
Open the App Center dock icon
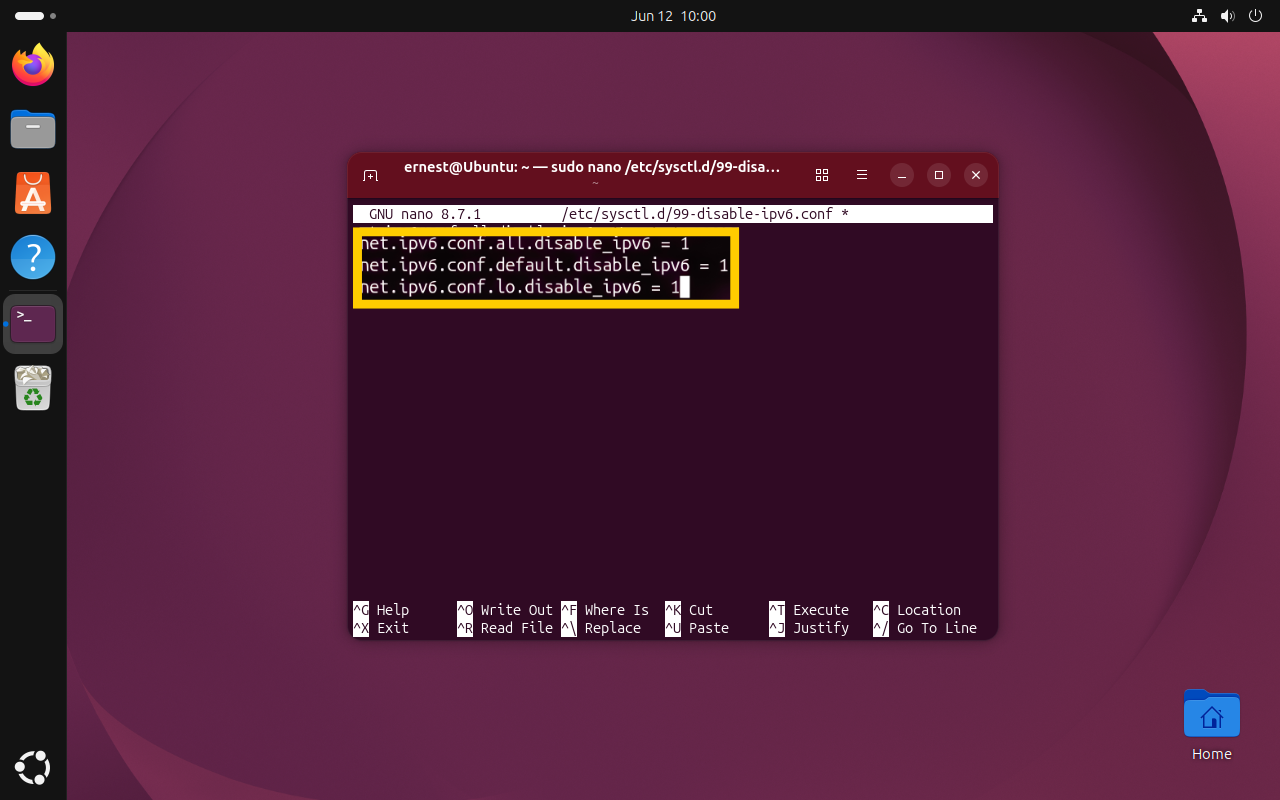point(33,193)
